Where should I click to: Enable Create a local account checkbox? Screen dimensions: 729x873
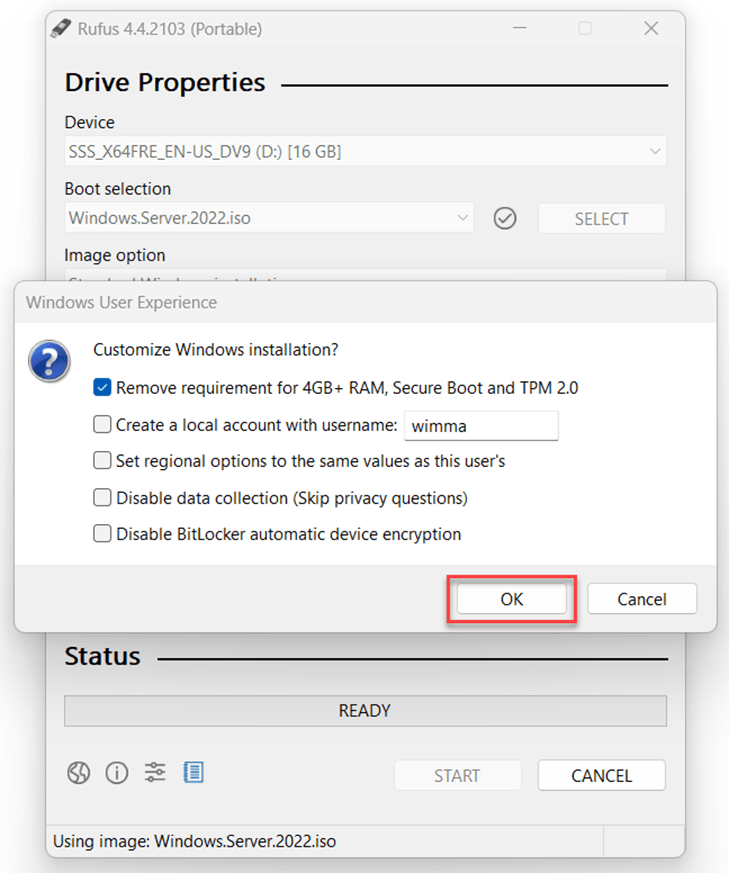coord(102,424)
